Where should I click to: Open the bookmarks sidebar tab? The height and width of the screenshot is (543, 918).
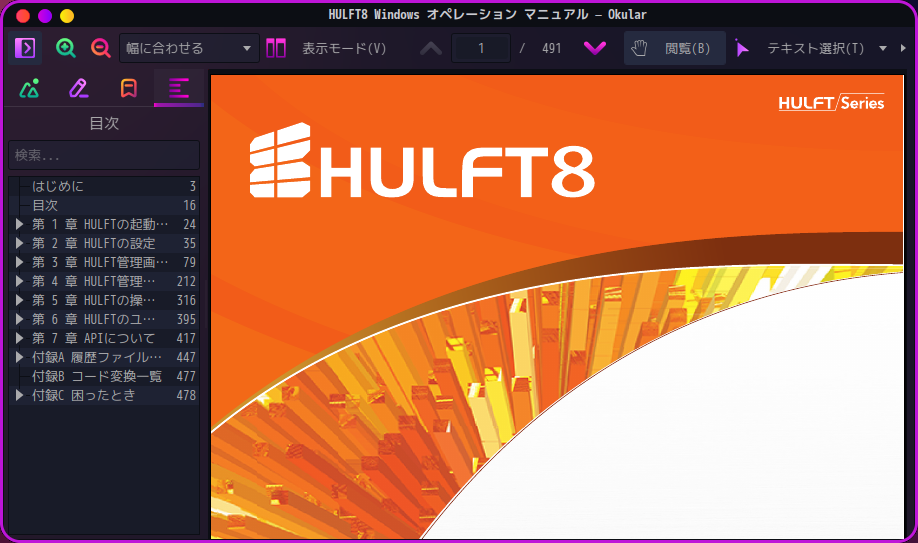pos(129,88)
